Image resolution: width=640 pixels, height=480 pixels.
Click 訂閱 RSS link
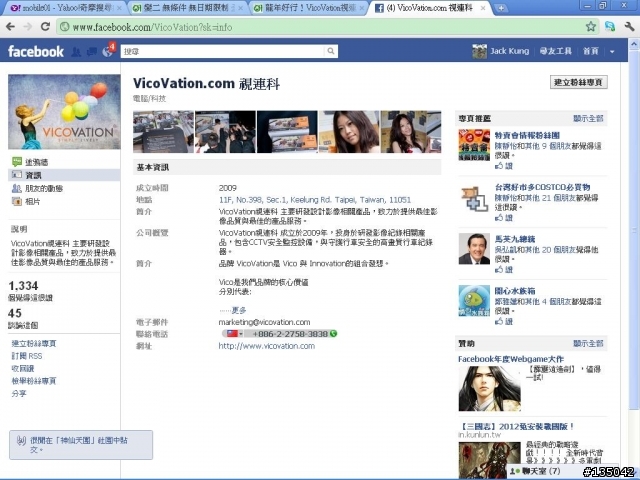[27, 356]
